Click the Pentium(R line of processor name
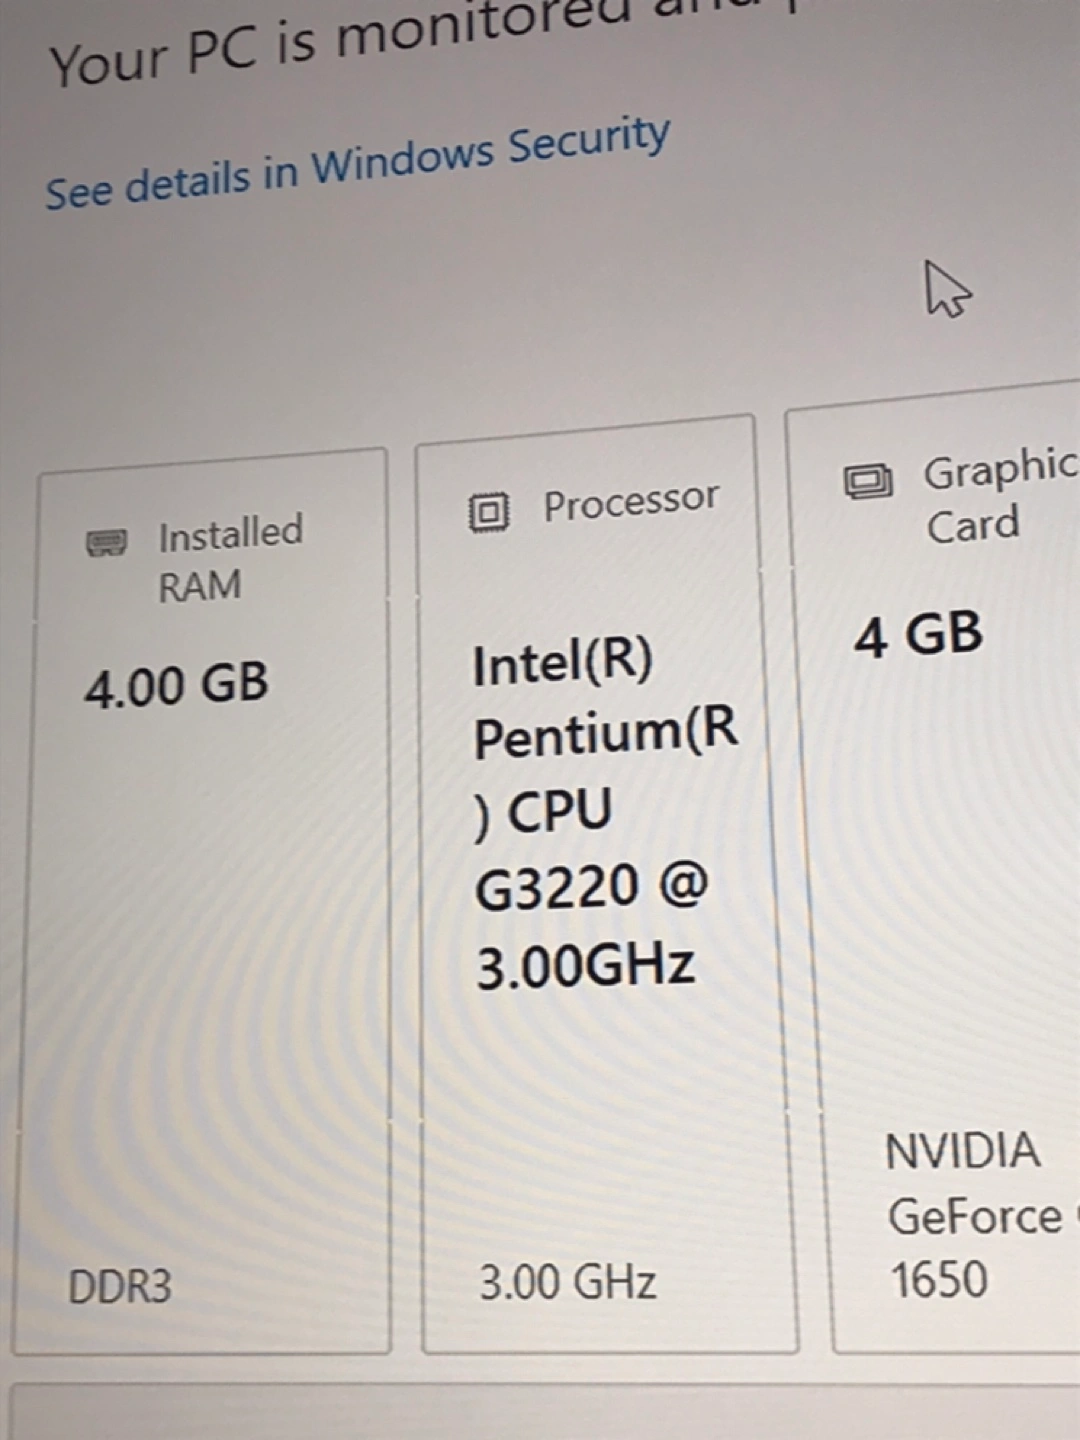Image resolution: width=1080 pixels, height=1440 pixels. point(605,734)
